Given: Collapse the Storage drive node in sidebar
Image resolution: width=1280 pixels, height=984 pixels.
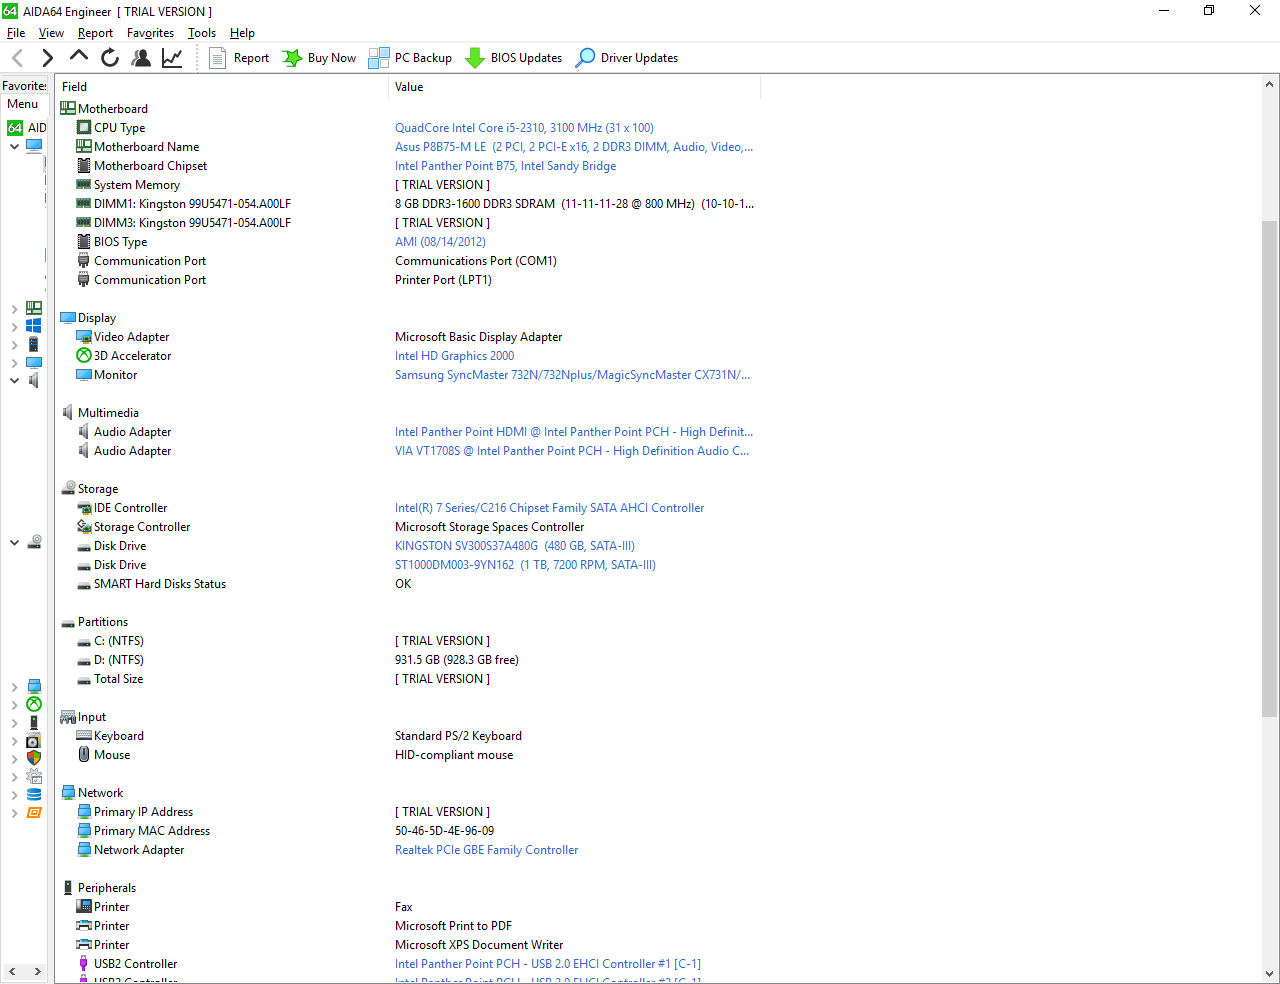Looking at the screenshot, I should pyautogui.click(x=14, y=542).
